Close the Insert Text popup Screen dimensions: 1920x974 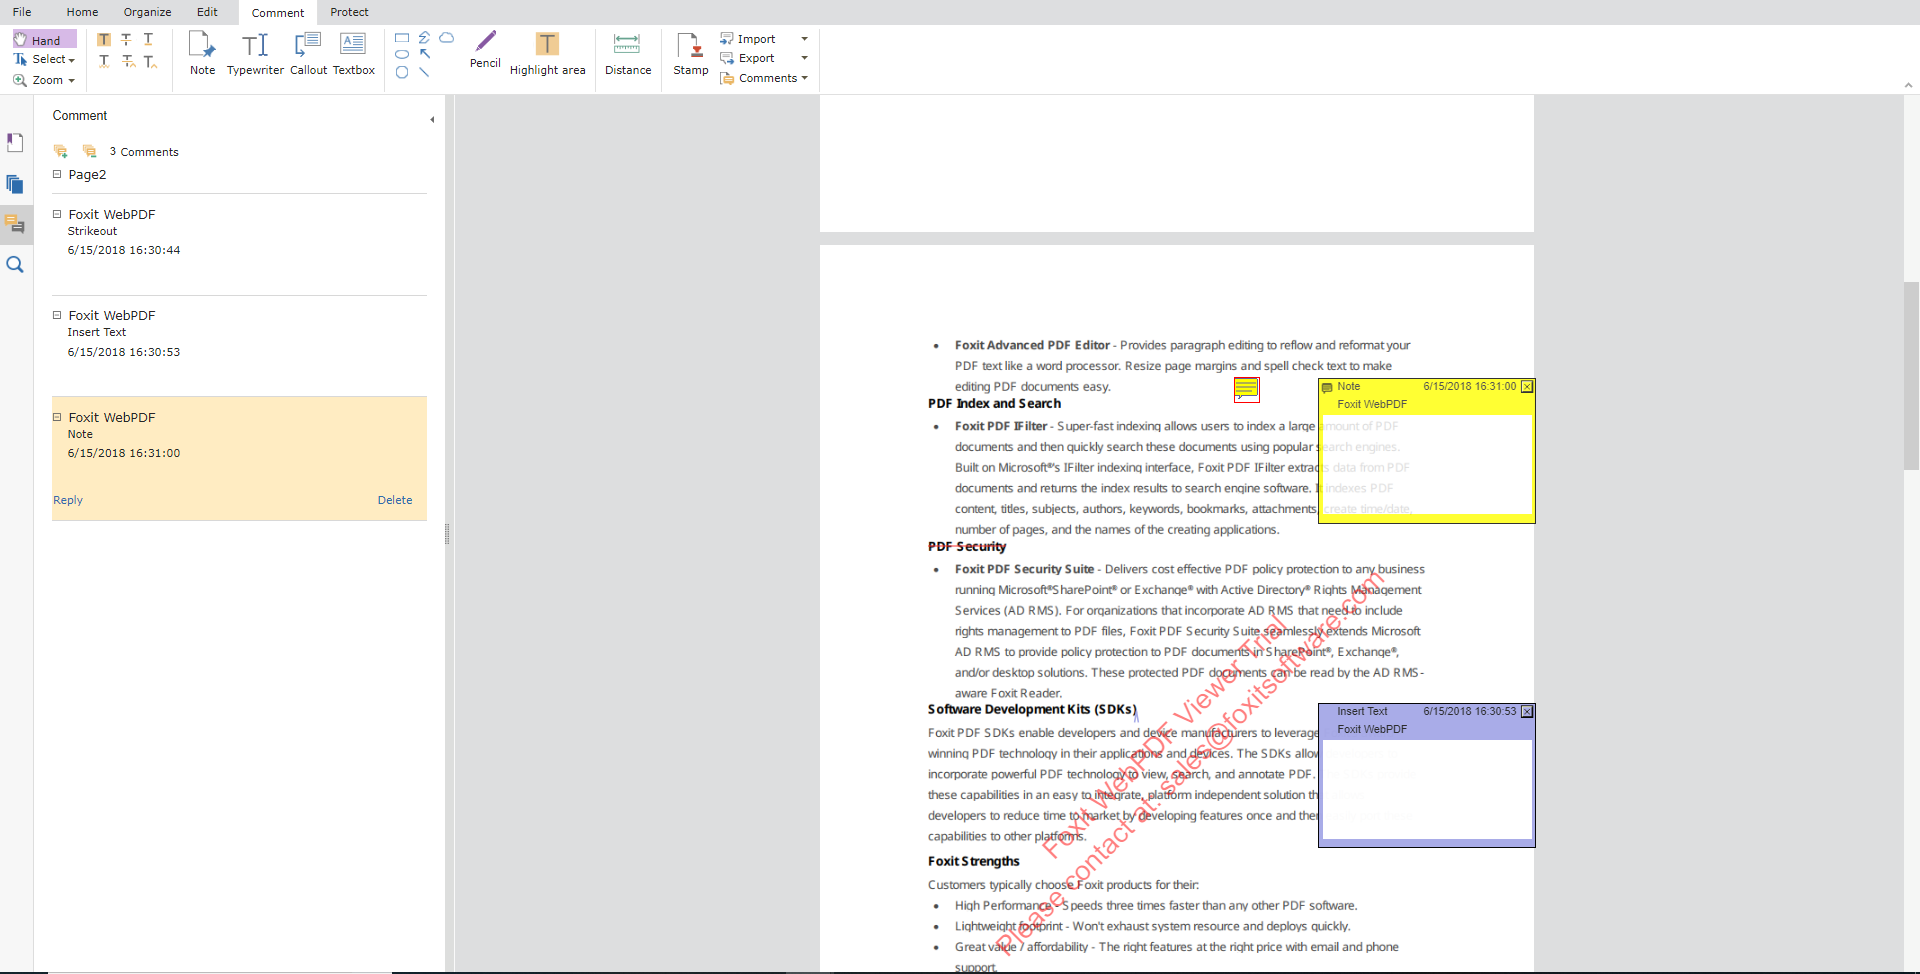pos(1527,712)
